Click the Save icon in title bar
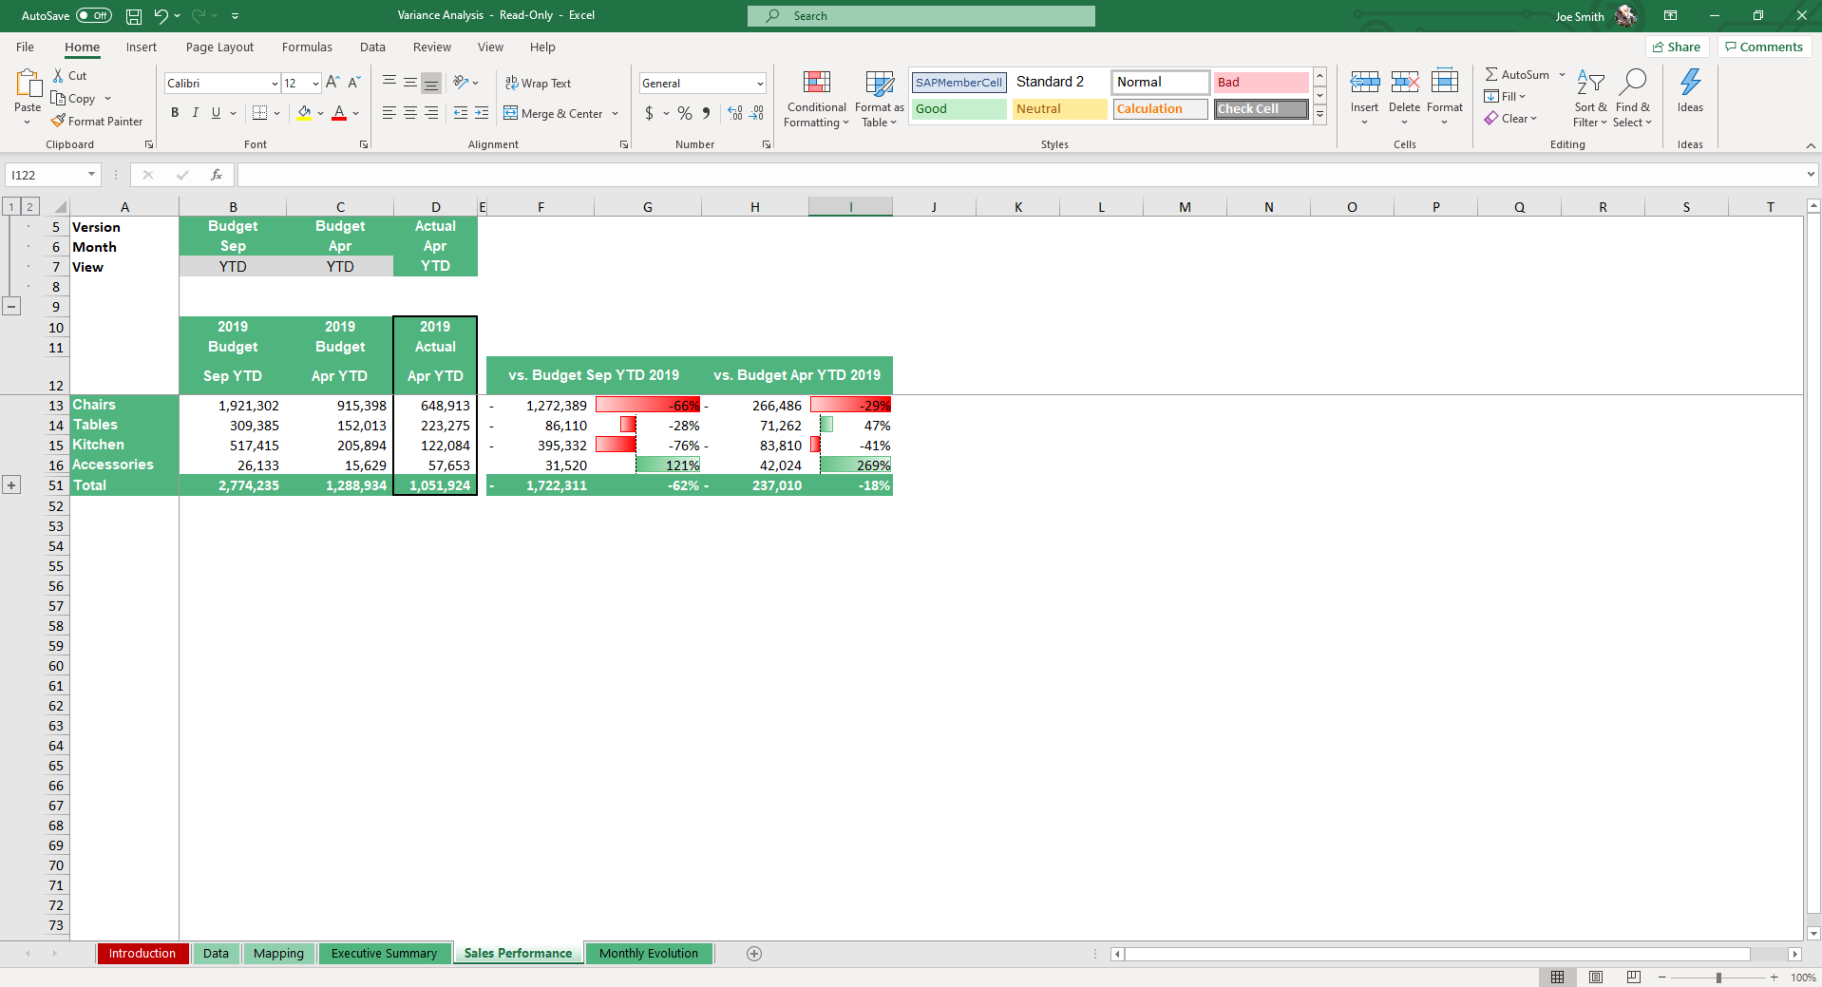1822x987 pixels. click(x=133, y=16)
